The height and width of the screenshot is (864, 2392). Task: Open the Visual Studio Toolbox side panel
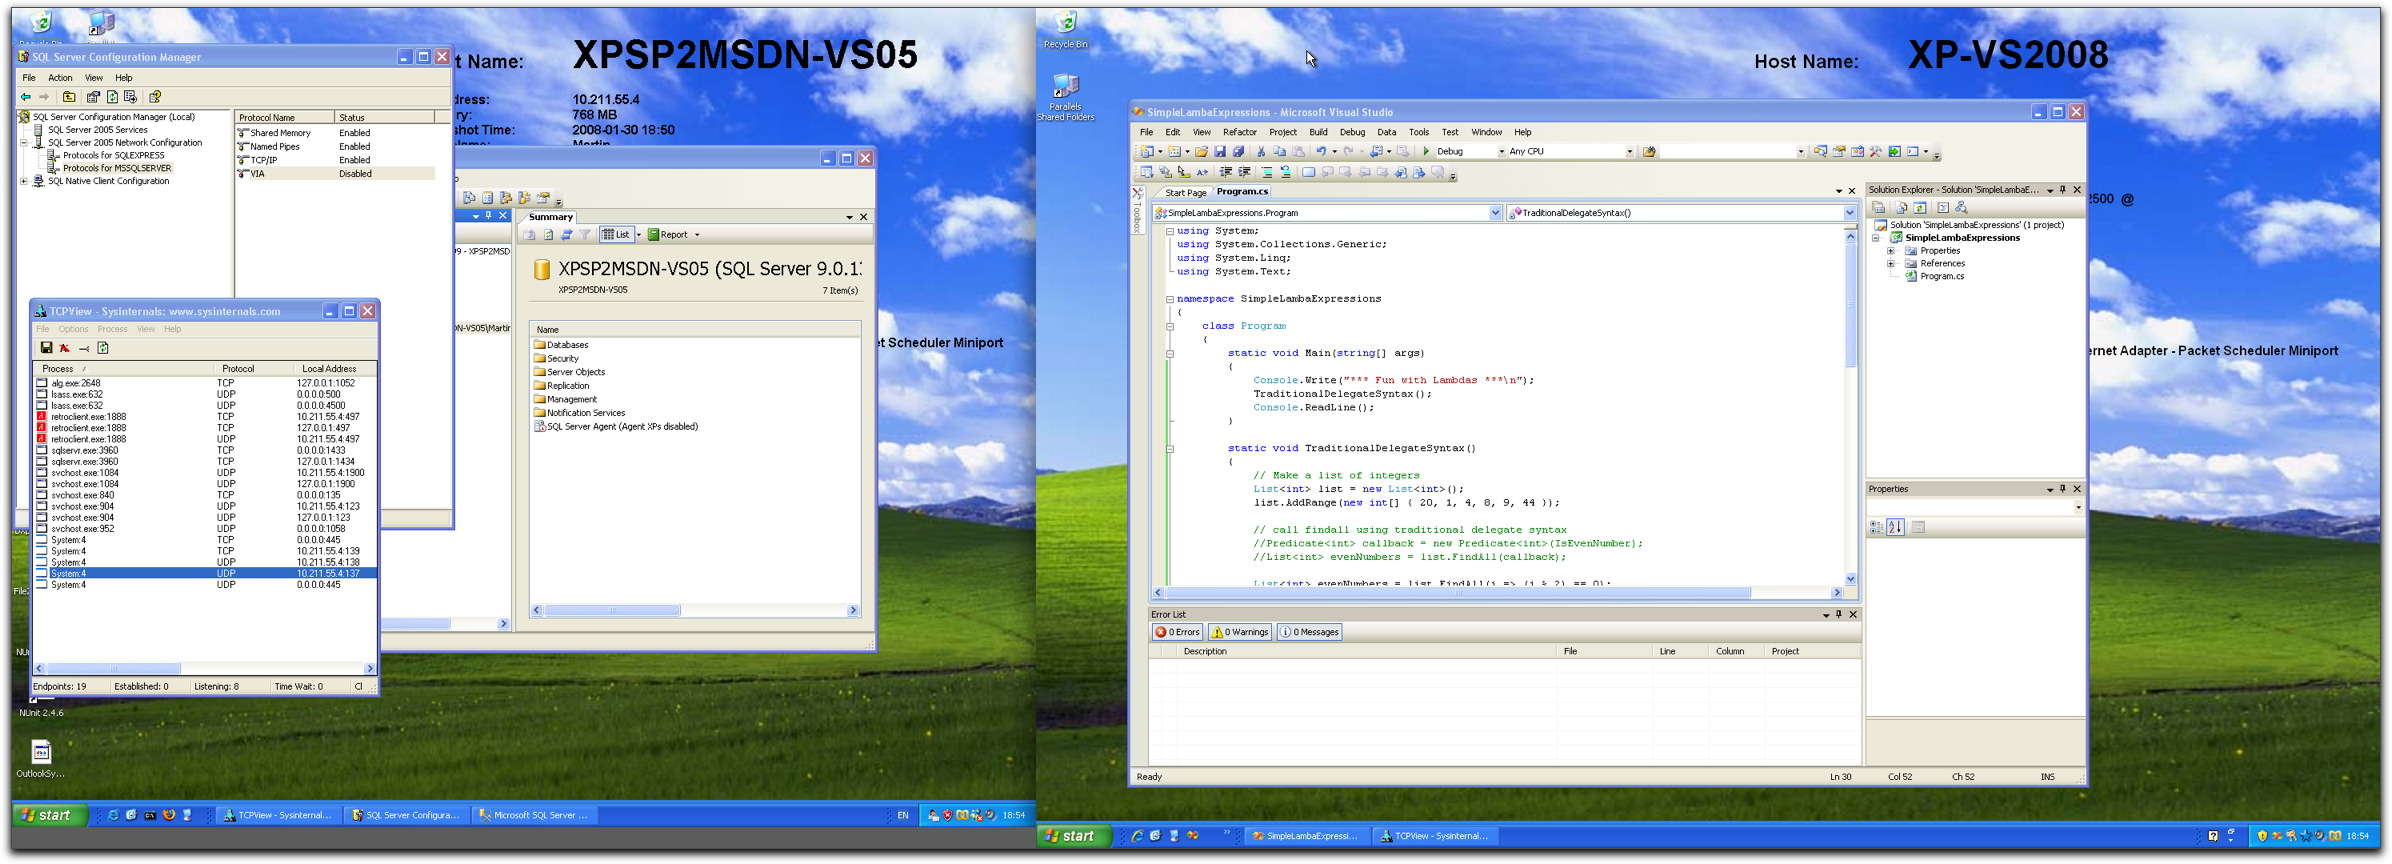pyautogui.click(x=1137, y=212)
